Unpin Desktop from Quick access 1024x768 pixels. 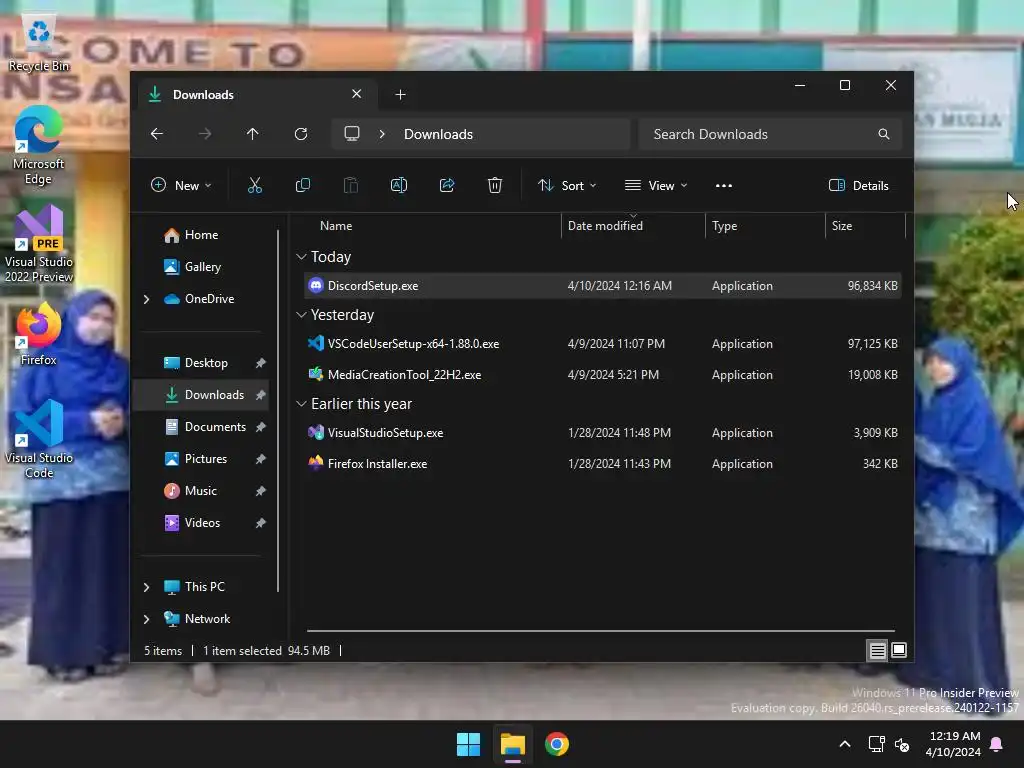tap(261, 363)
